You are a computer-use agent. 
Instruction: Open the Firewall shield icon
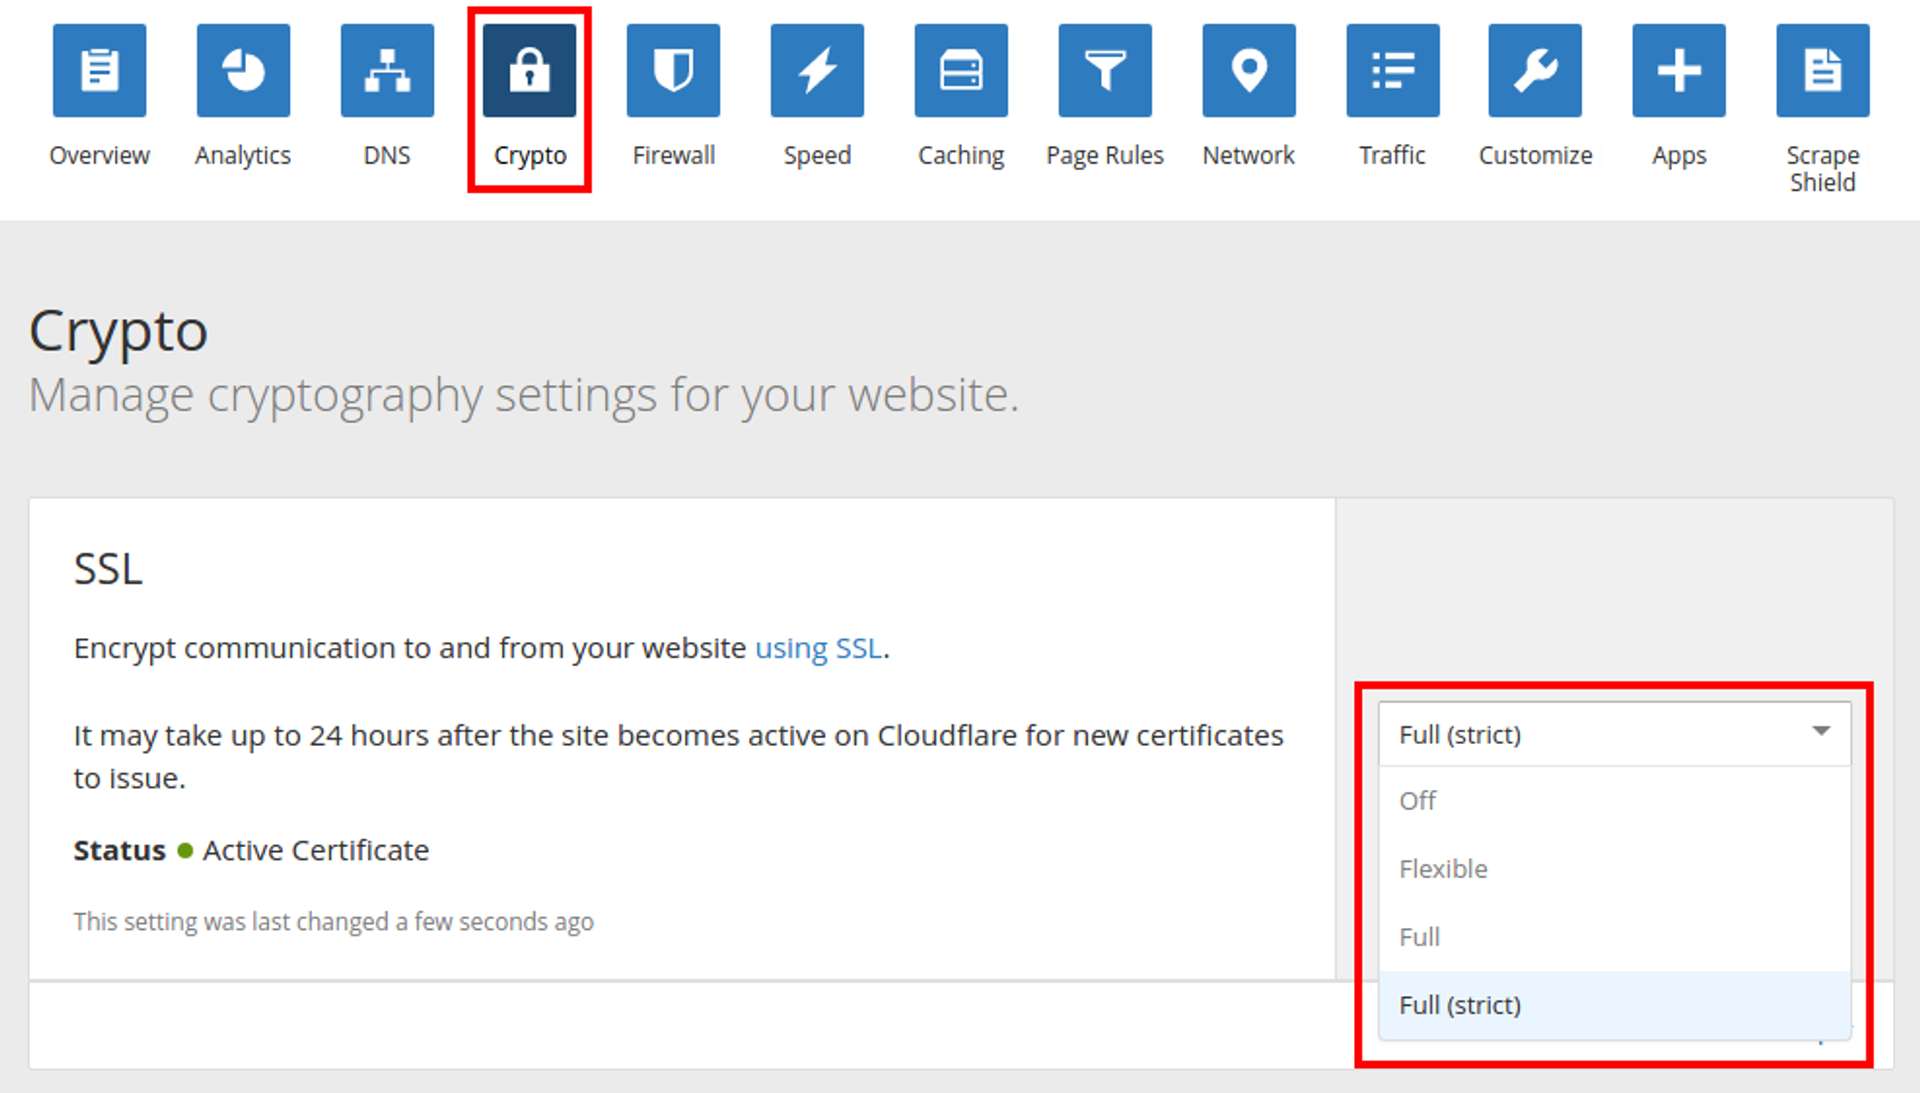click(673, 71)
